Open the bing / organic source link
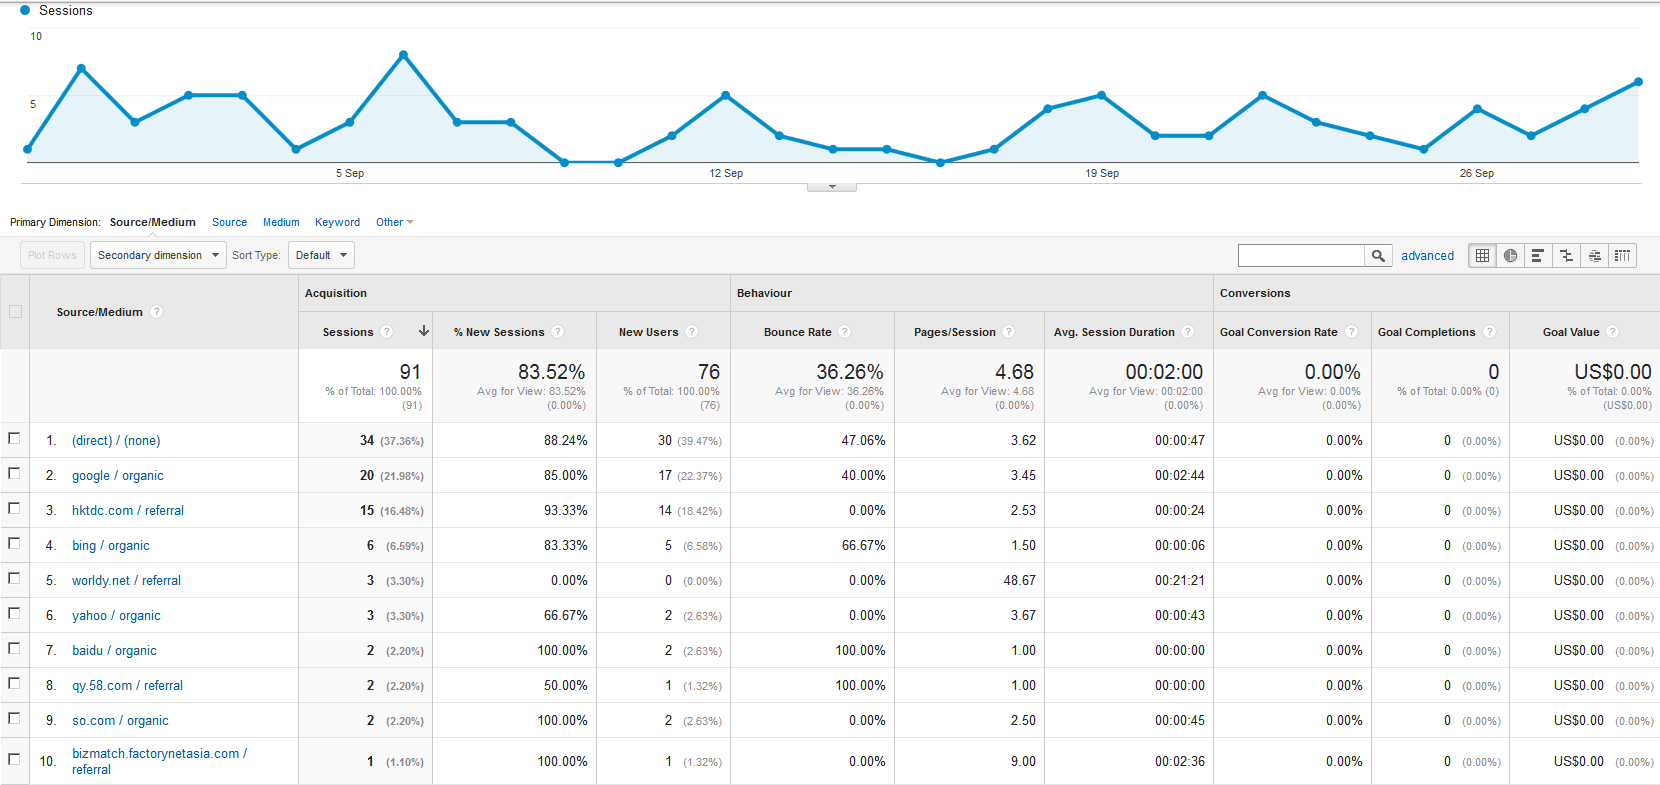This screenshot has height=785, width=1660. [x=110, y=545]
